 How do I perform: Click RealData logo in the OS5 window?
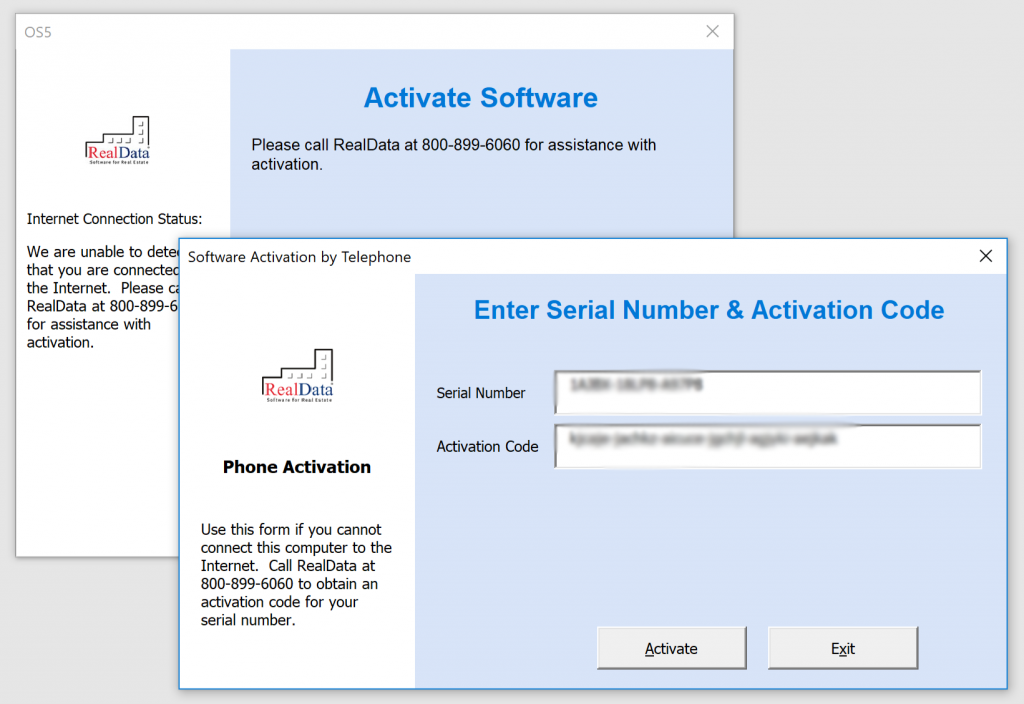[118, 141]
